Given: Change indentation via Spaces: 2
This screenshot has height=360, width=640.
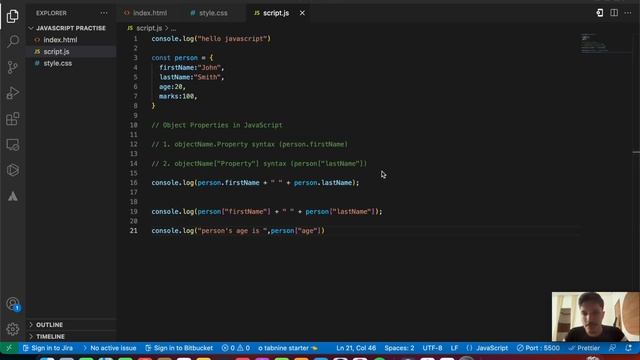Looking at the screenshot, I should tap(399, 348).
